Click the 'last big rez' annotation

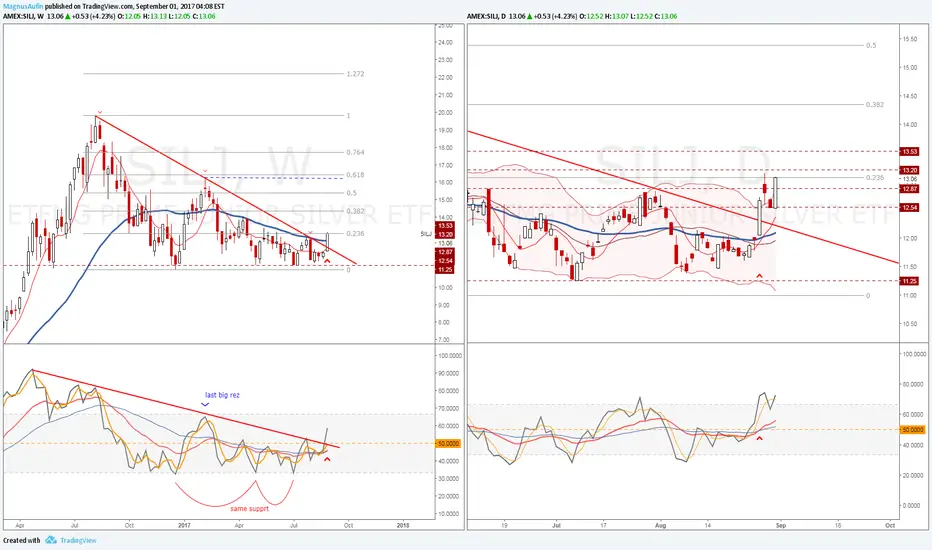click(x=222, y=395)
